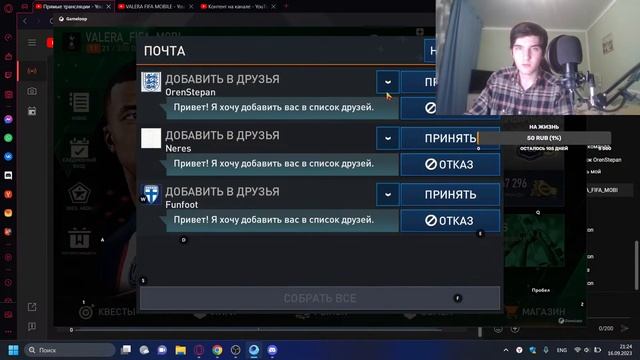
Task: Switch to the Контент на канале tab
Action: (236, 7)
